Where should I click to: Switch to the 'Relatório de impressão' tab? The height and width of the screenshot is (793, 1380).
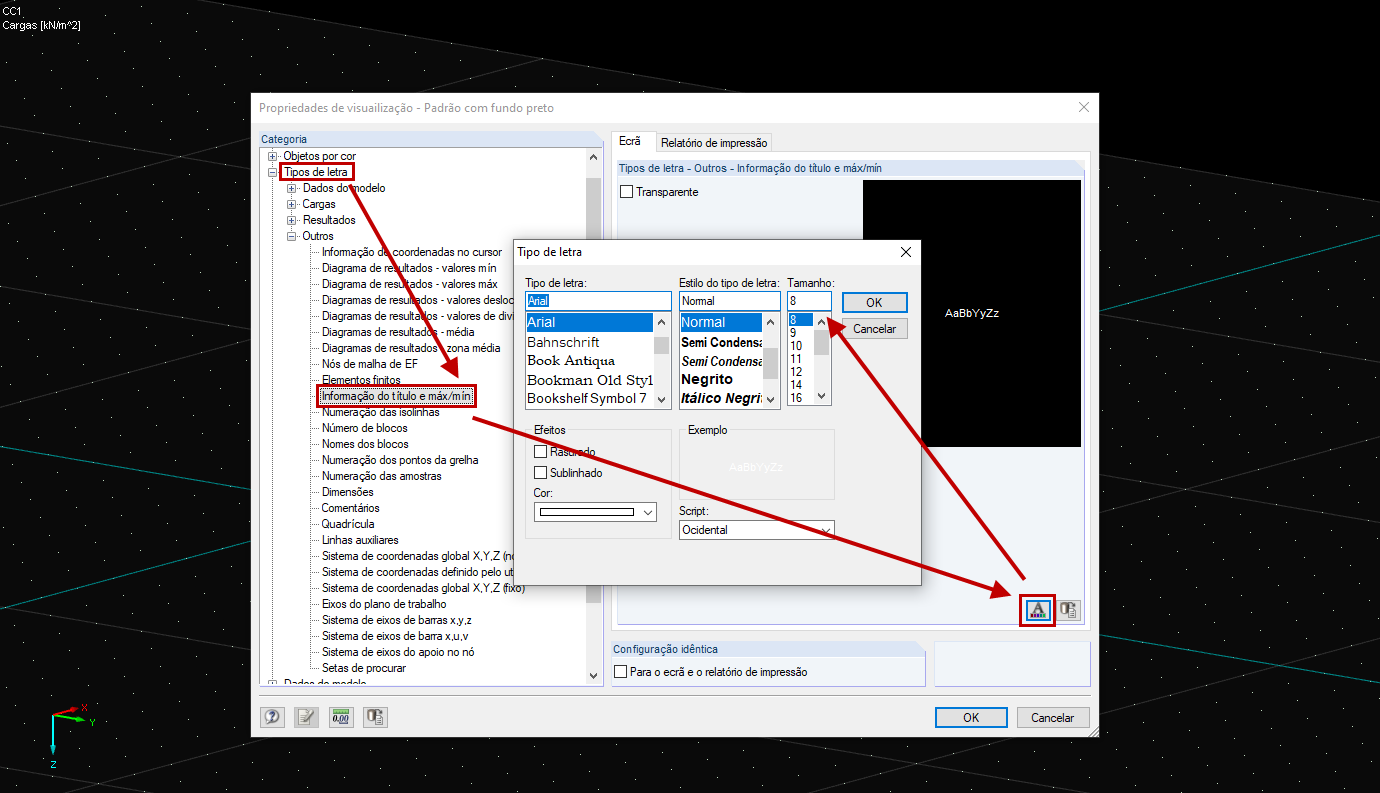click(714, 141)
